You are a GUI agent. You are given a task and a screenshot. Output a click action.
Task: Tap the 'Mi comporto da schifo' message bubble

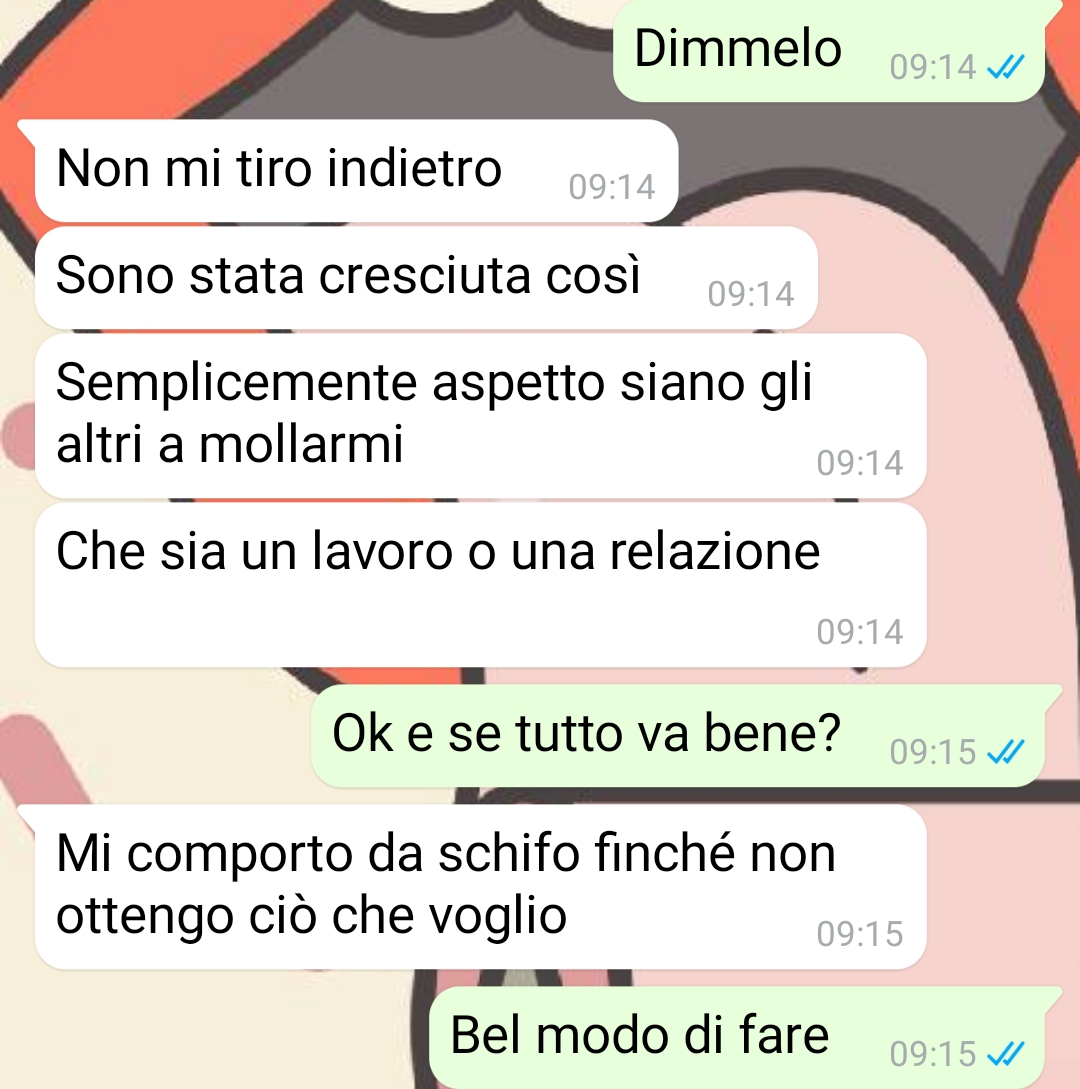click(x=481, y=886)
